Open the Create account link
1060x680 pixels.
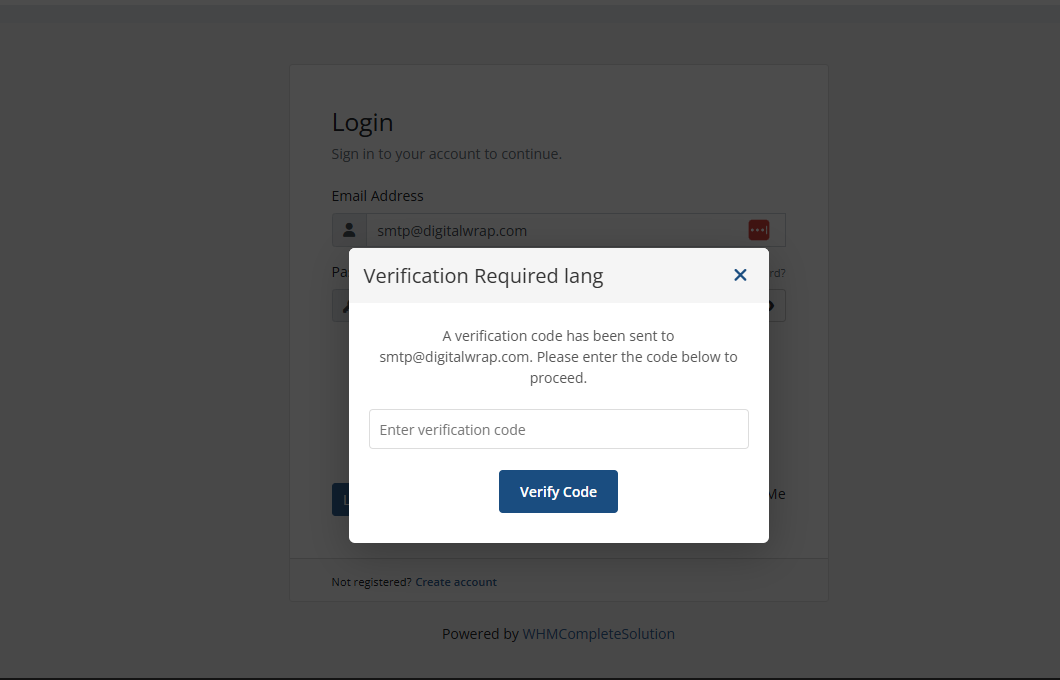(456, 582)
